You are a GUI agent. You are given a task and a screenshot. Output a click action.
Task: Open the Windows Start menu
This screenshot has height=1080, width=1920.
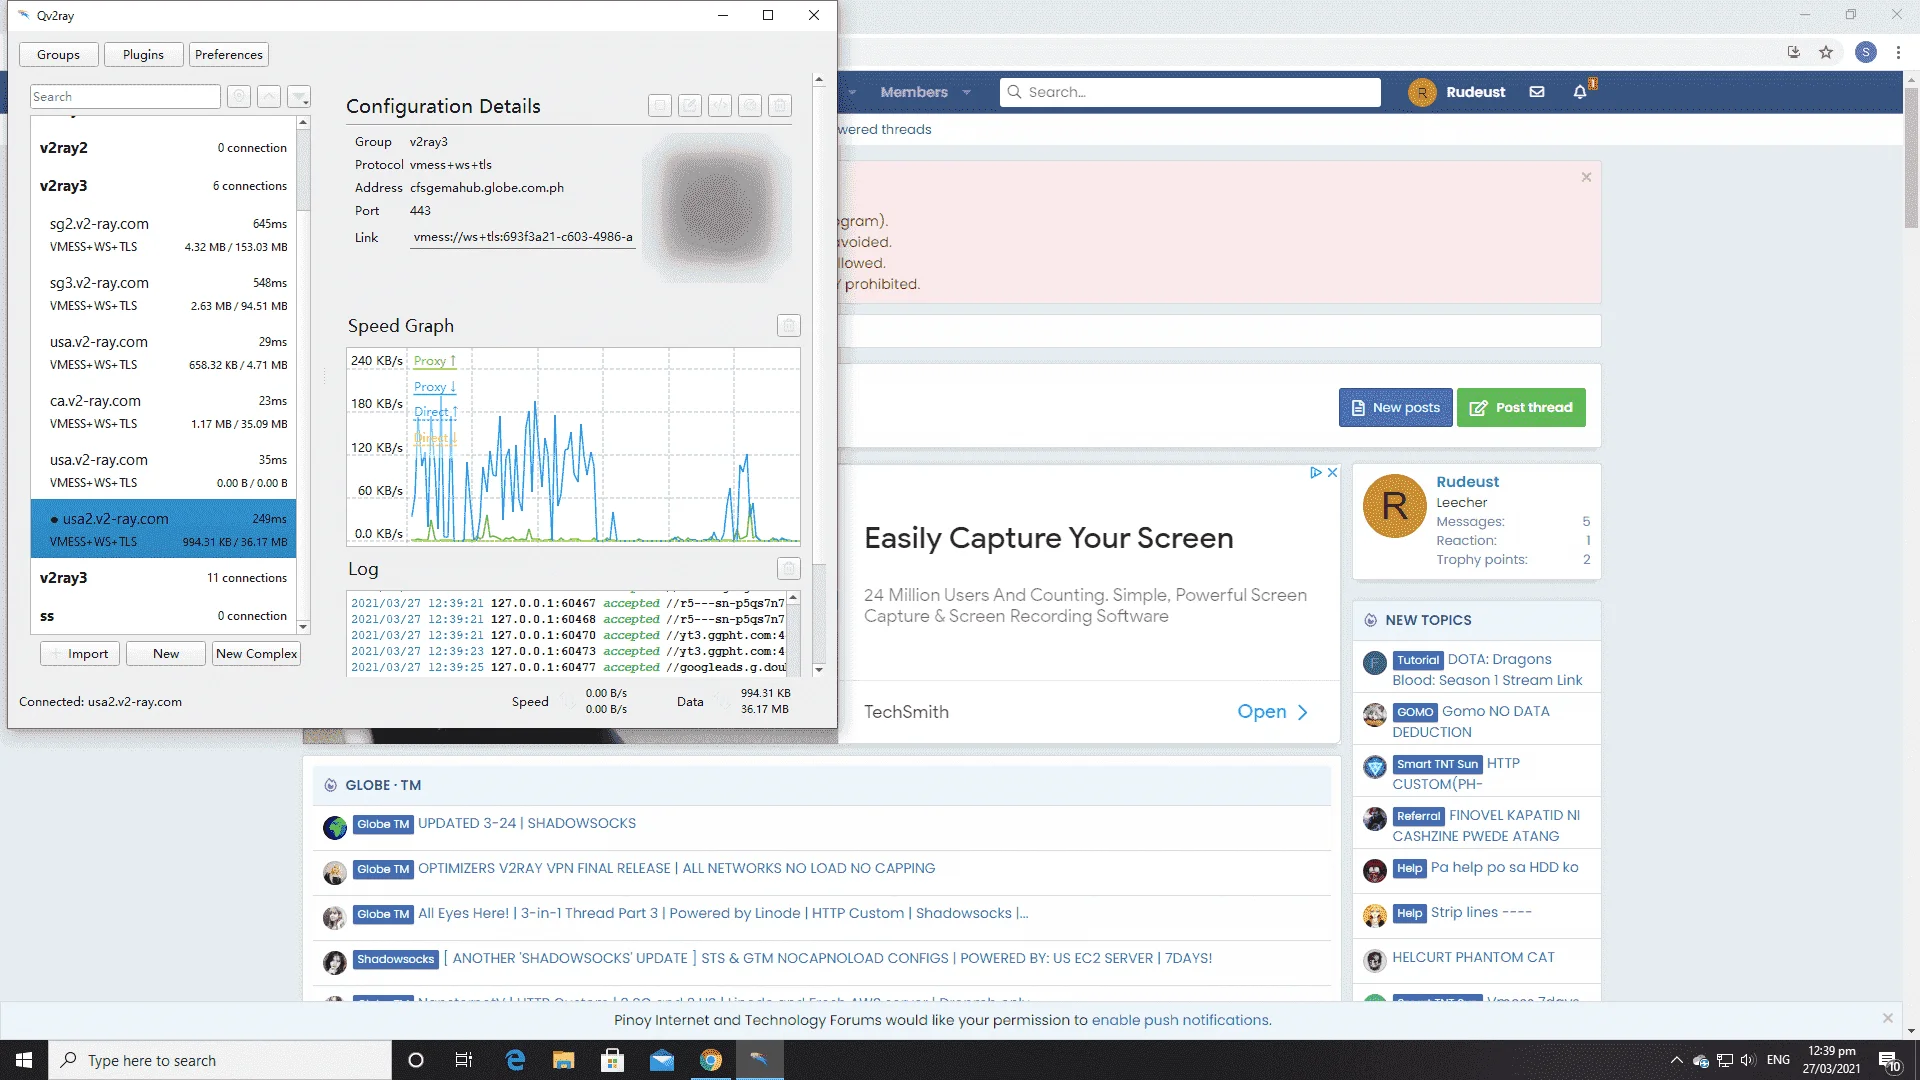24,1060
